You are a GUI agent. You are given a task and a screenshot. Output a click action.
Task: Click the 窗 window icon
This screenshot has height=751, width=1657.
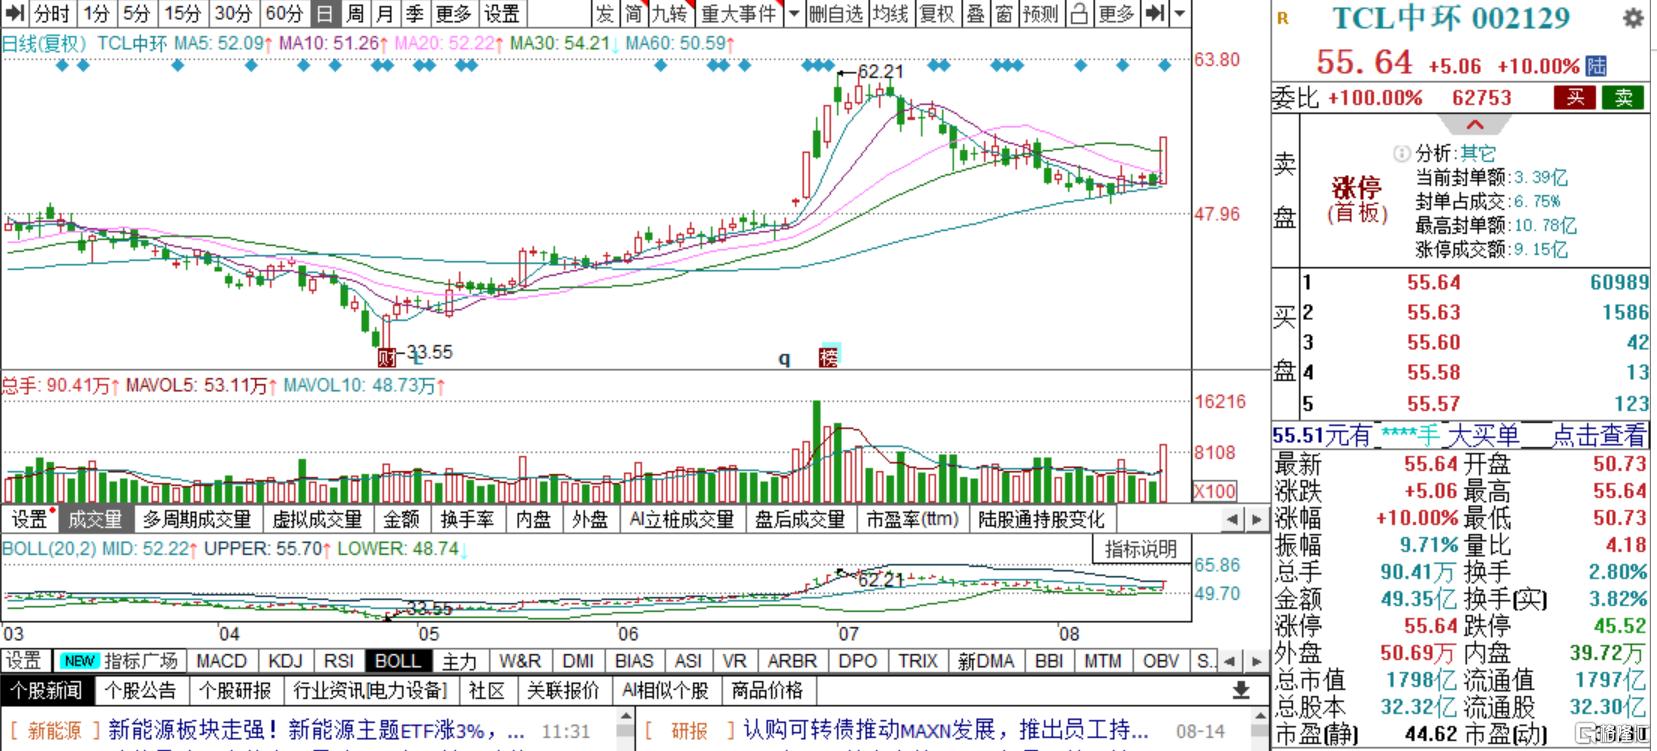coord(1004,13)
